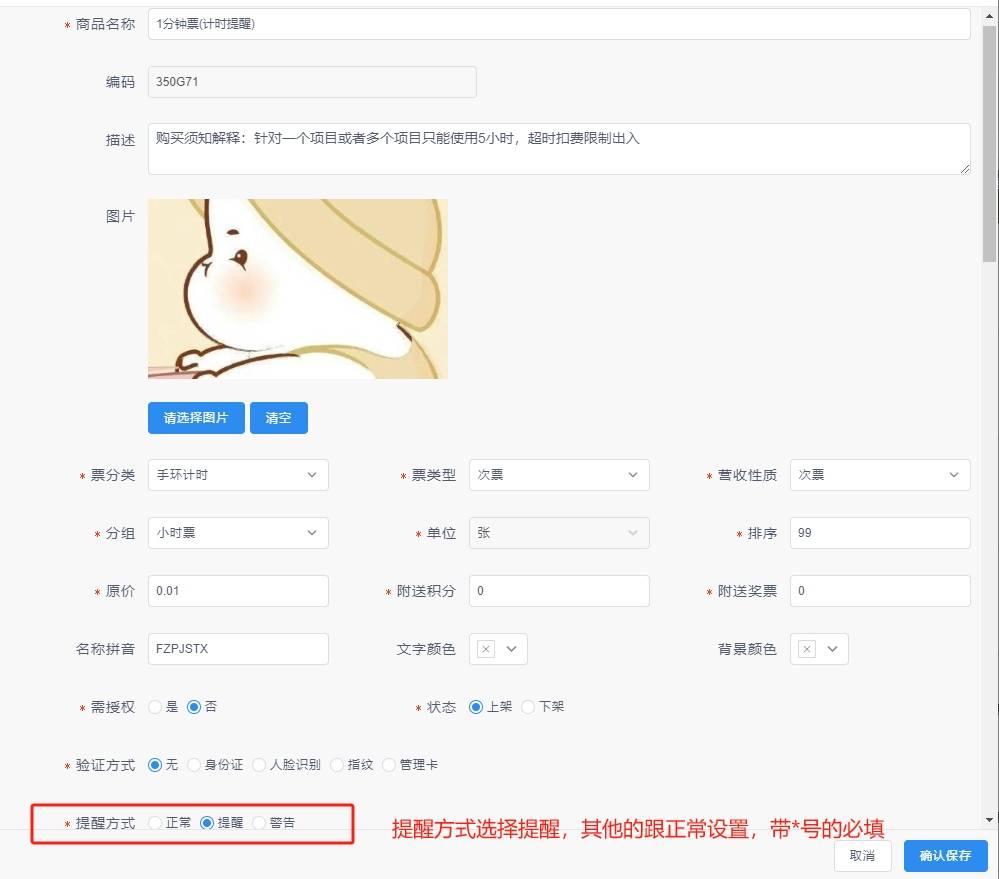Click the scrollbar down arrow
The image size is (999, 879).
click(x=989, y=820)
